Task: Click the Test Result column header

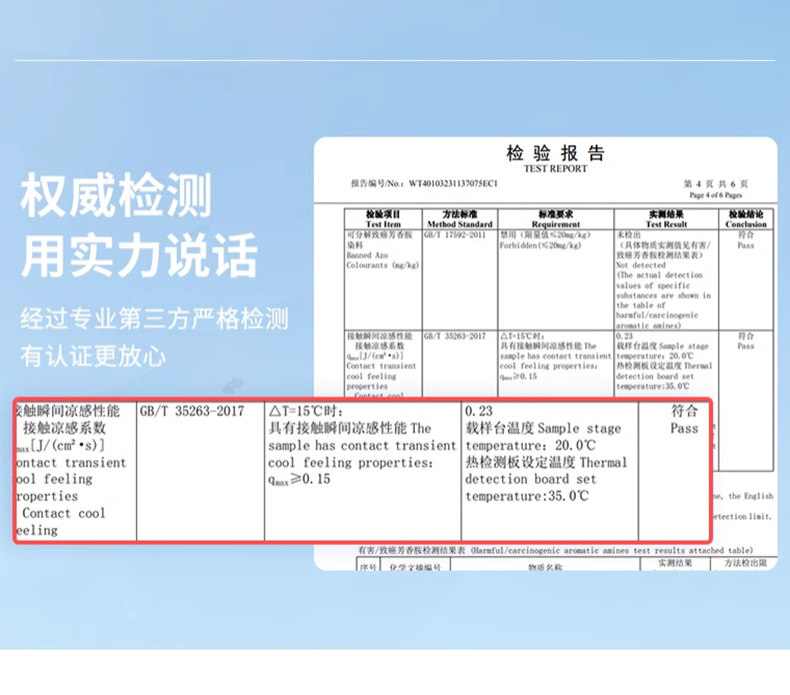Action: 666,219
